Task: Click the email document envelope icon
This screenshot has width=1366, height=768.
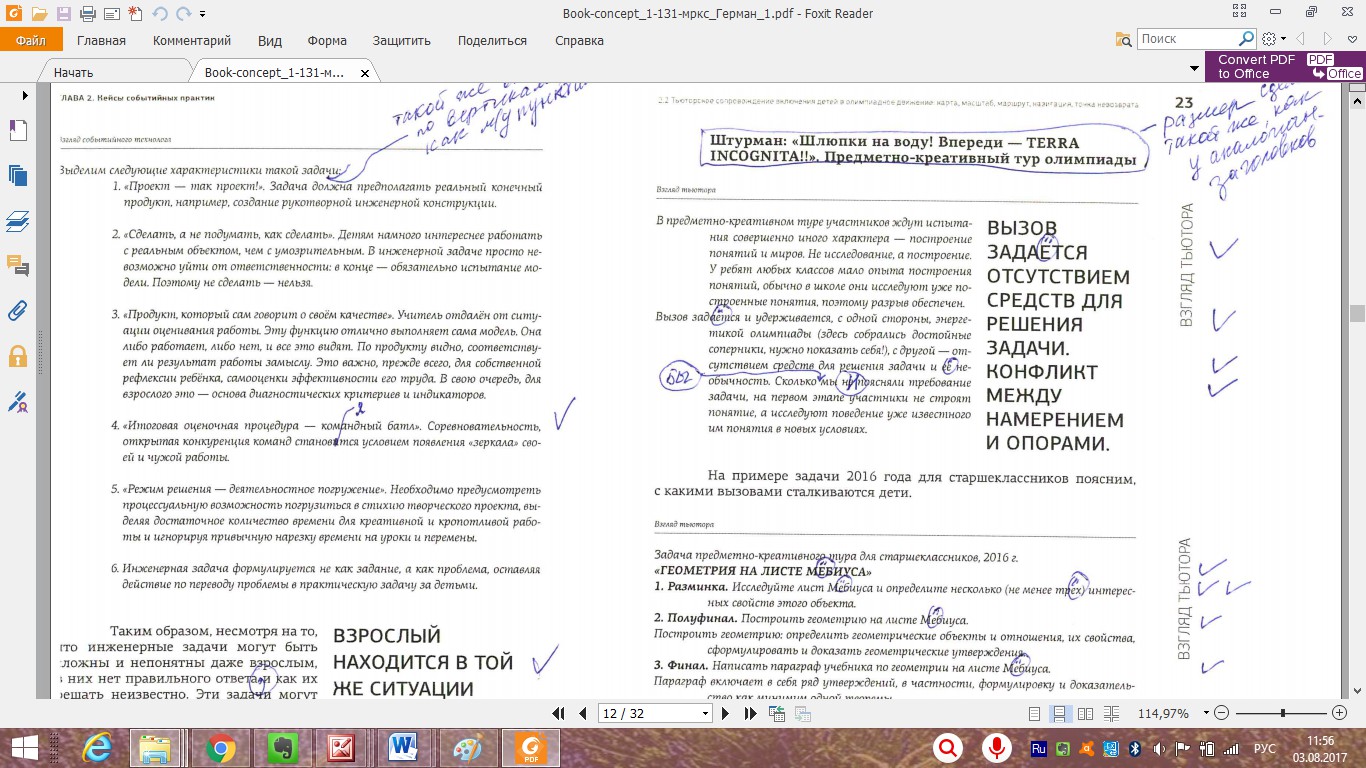Action: pyautogui.click(x=110, y=14)
